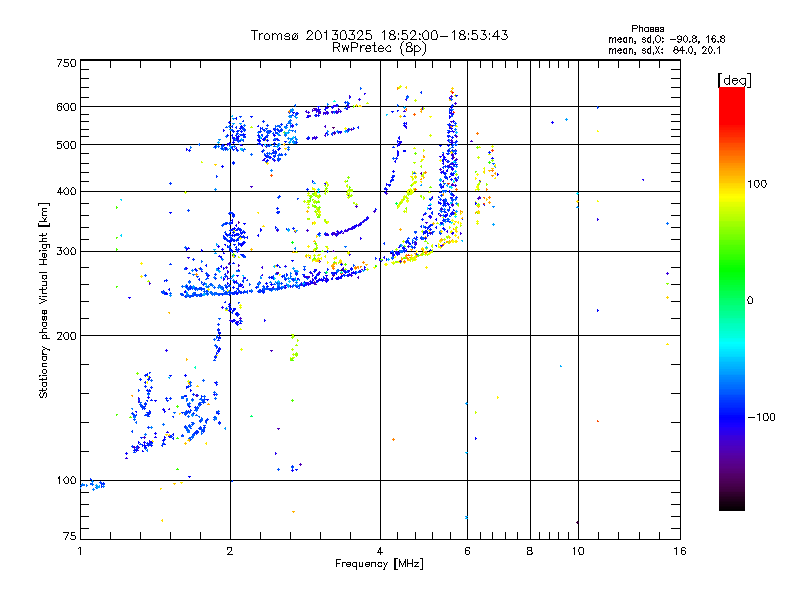The width and height of the screenshot is (800, 600).
Task: Click the 'Phases' header label
Action: pyautogui.click(x=647, y=29)
